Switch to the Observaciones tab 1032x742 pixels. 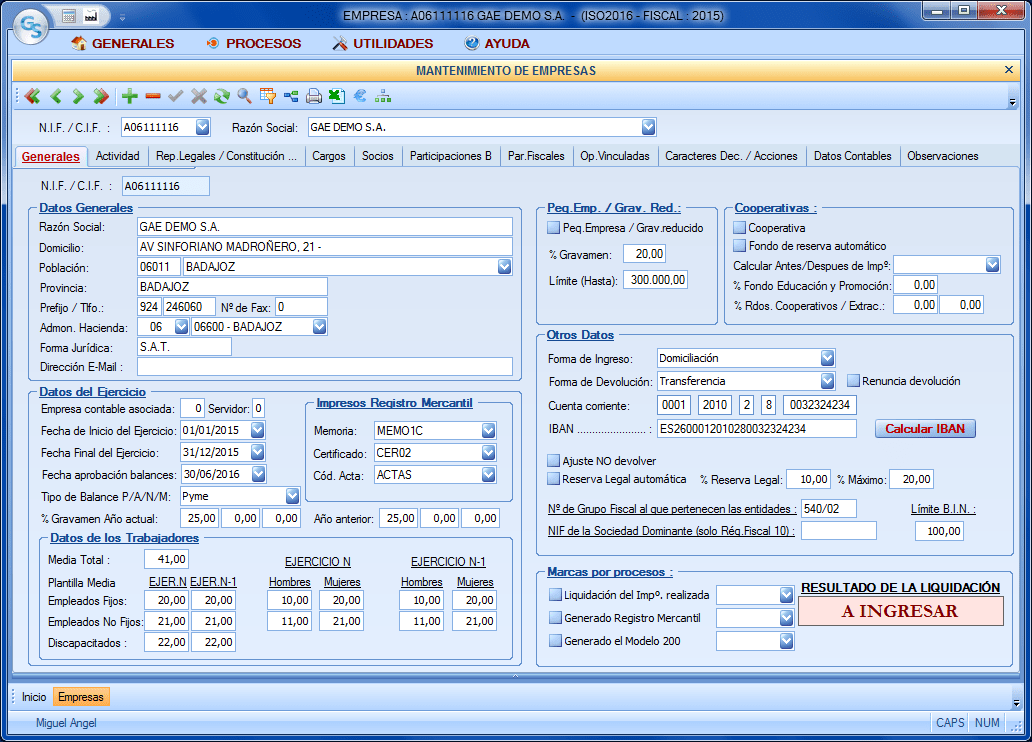[x=942, y=156]
